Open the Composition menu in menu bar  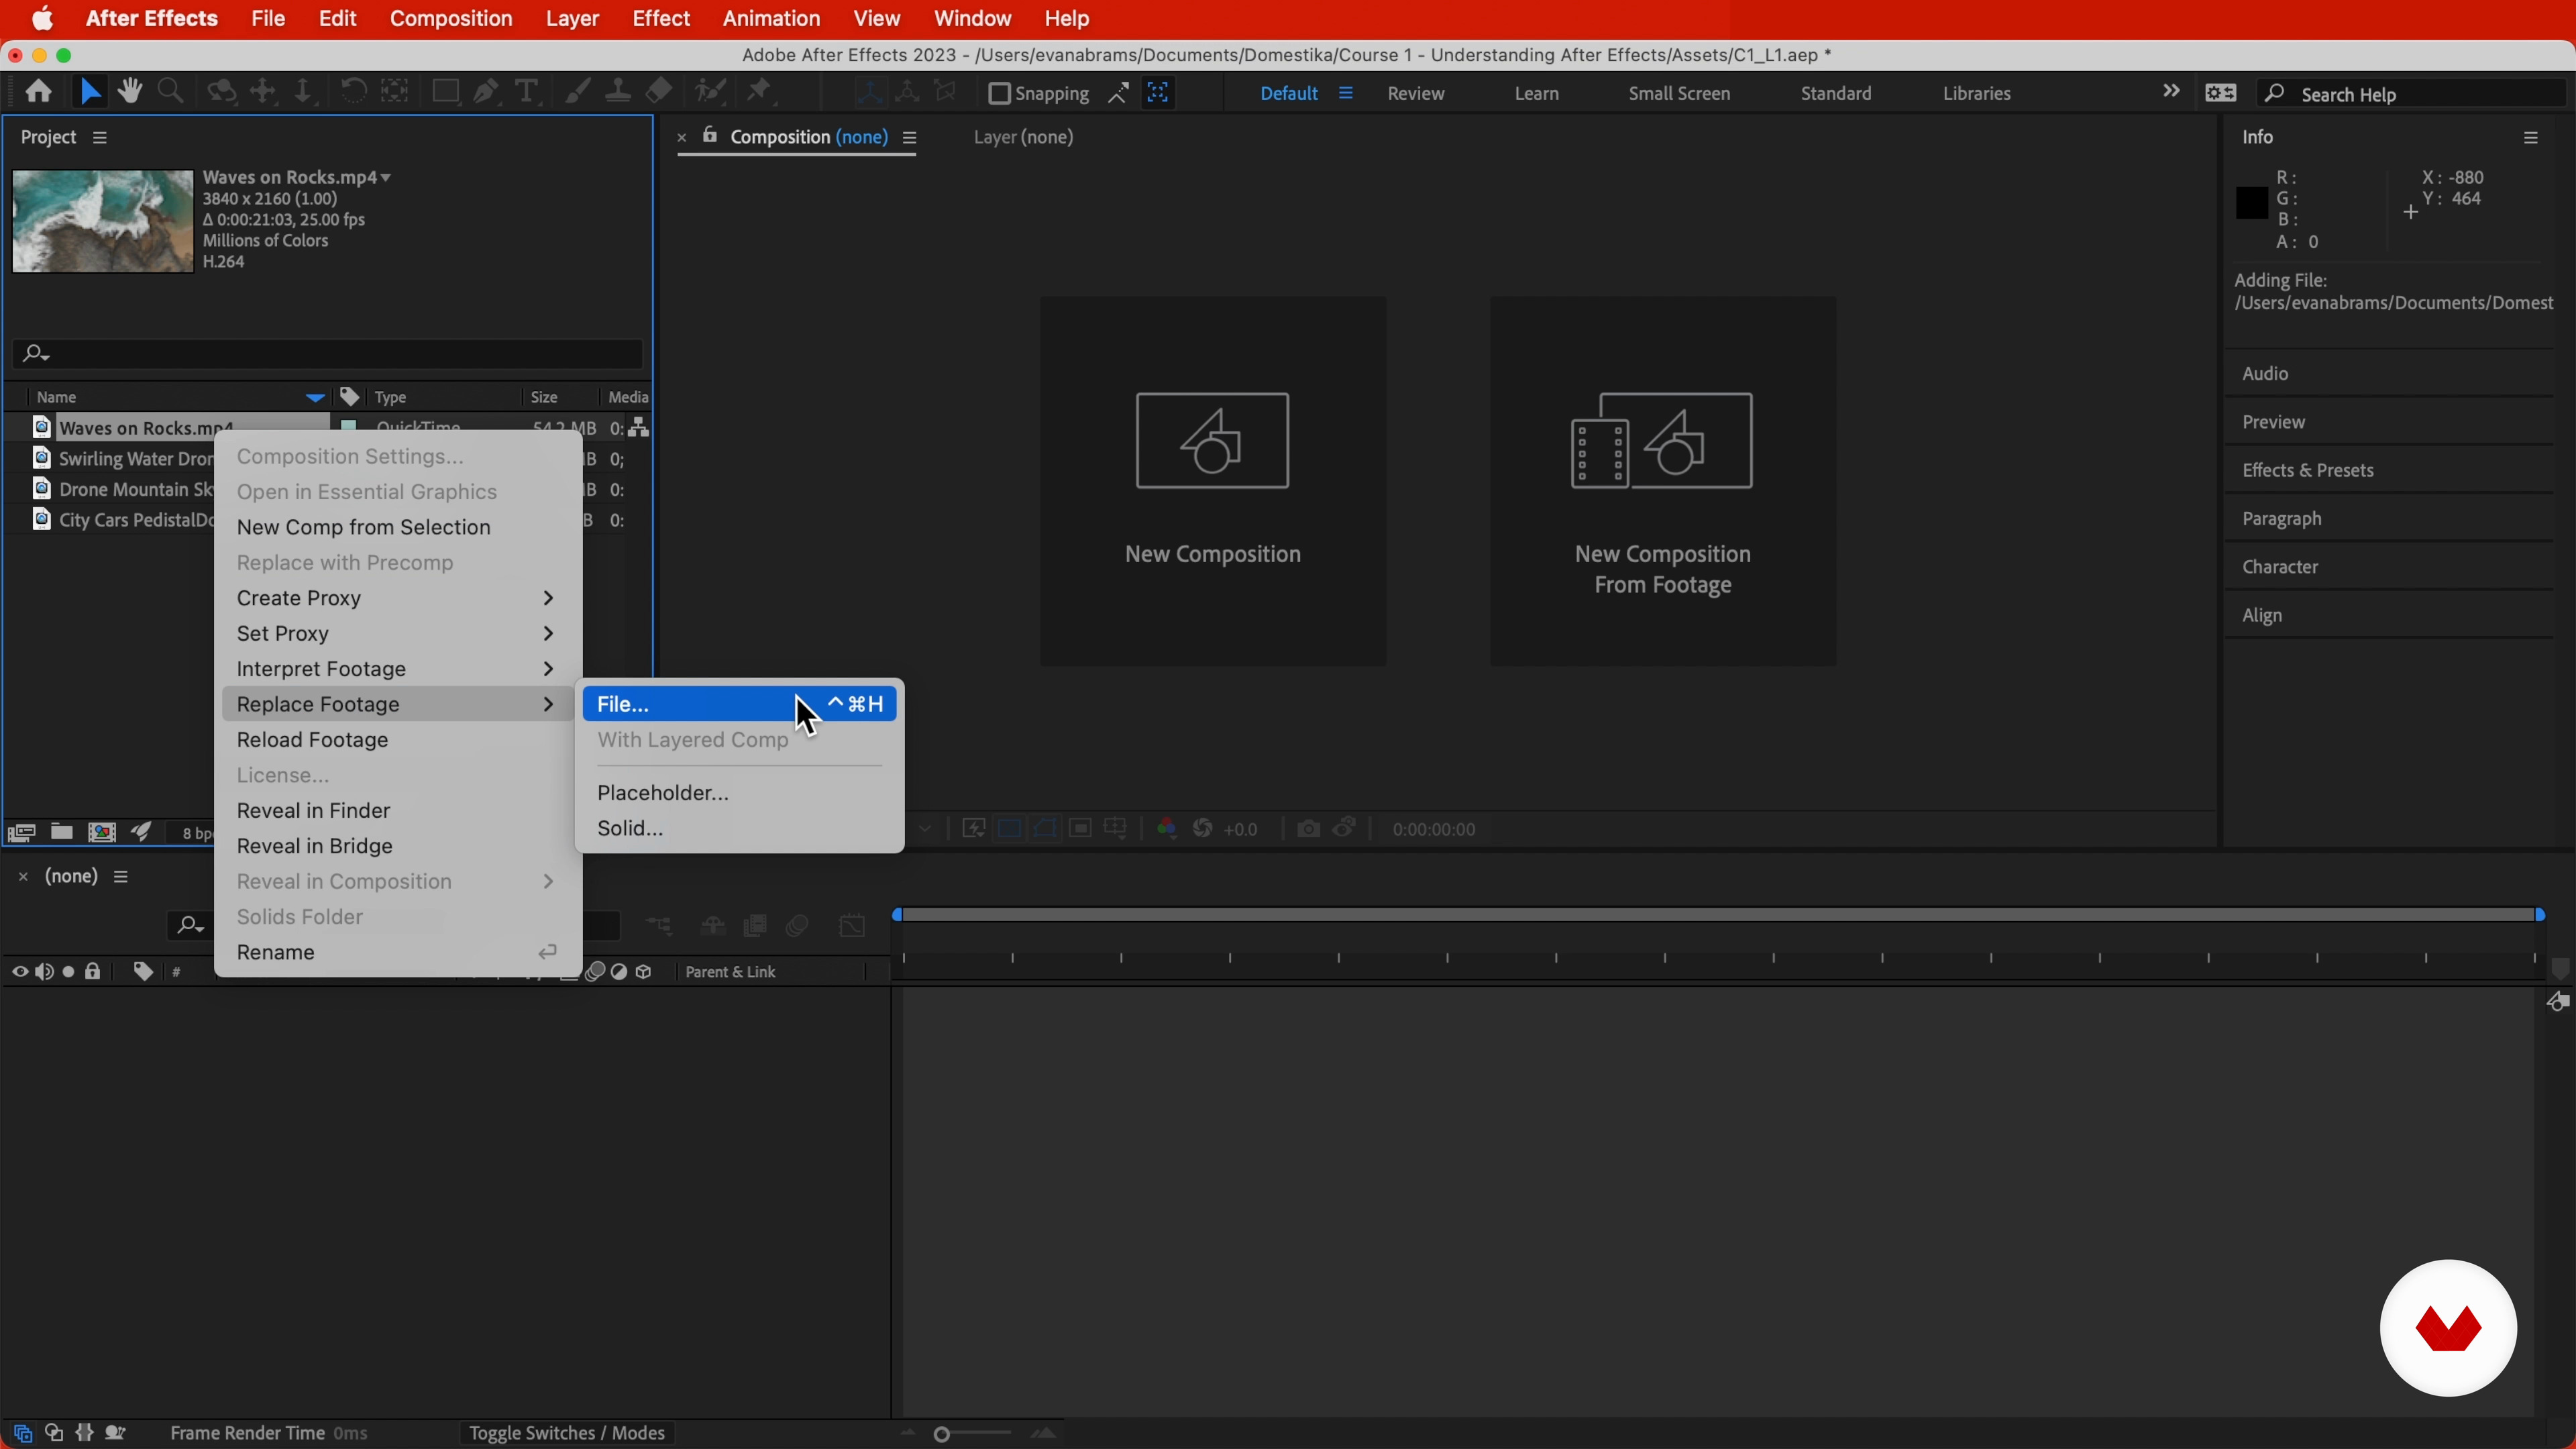point(451,19)
